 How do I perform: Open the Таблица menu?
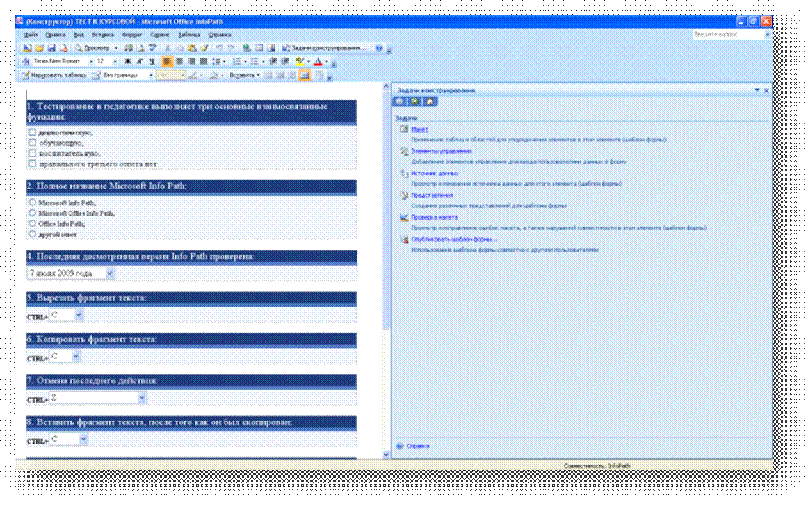point(190,34)
